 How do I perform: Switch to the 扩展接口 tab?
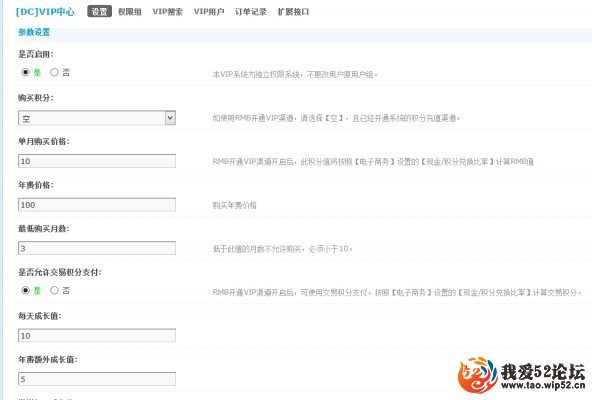(x=293, y=12)
